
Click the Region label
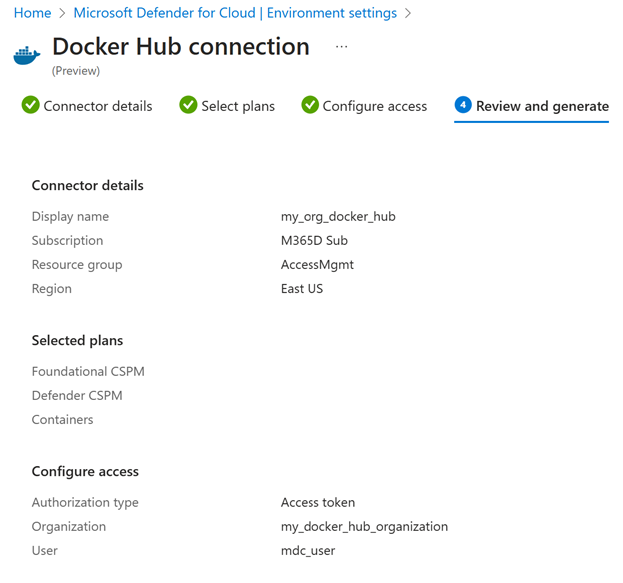[x=52, y=289]
